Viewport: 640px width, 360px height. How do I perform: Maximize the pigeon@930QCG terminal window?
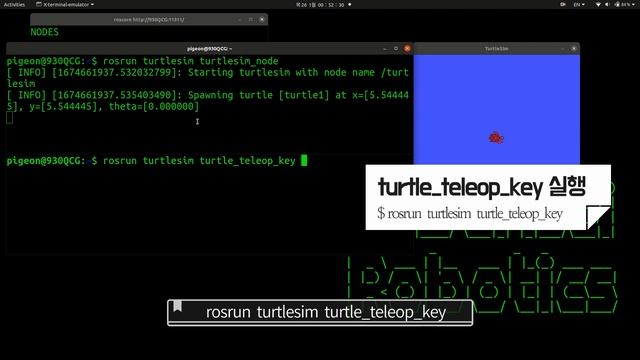pyautogui.click(x=396, y=48)
